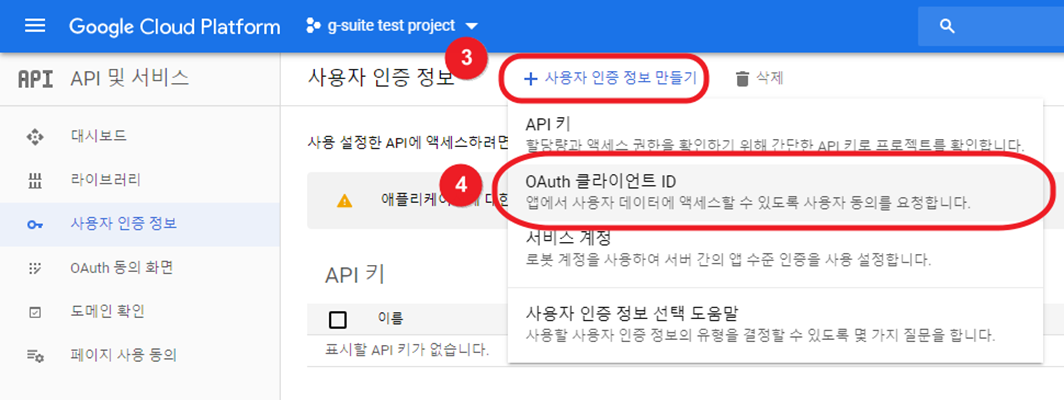This screenshot has height=400, width=1064.
Task: Open OAuth 동의 화면 sidebar item
Action: click(x=140, y=268)
